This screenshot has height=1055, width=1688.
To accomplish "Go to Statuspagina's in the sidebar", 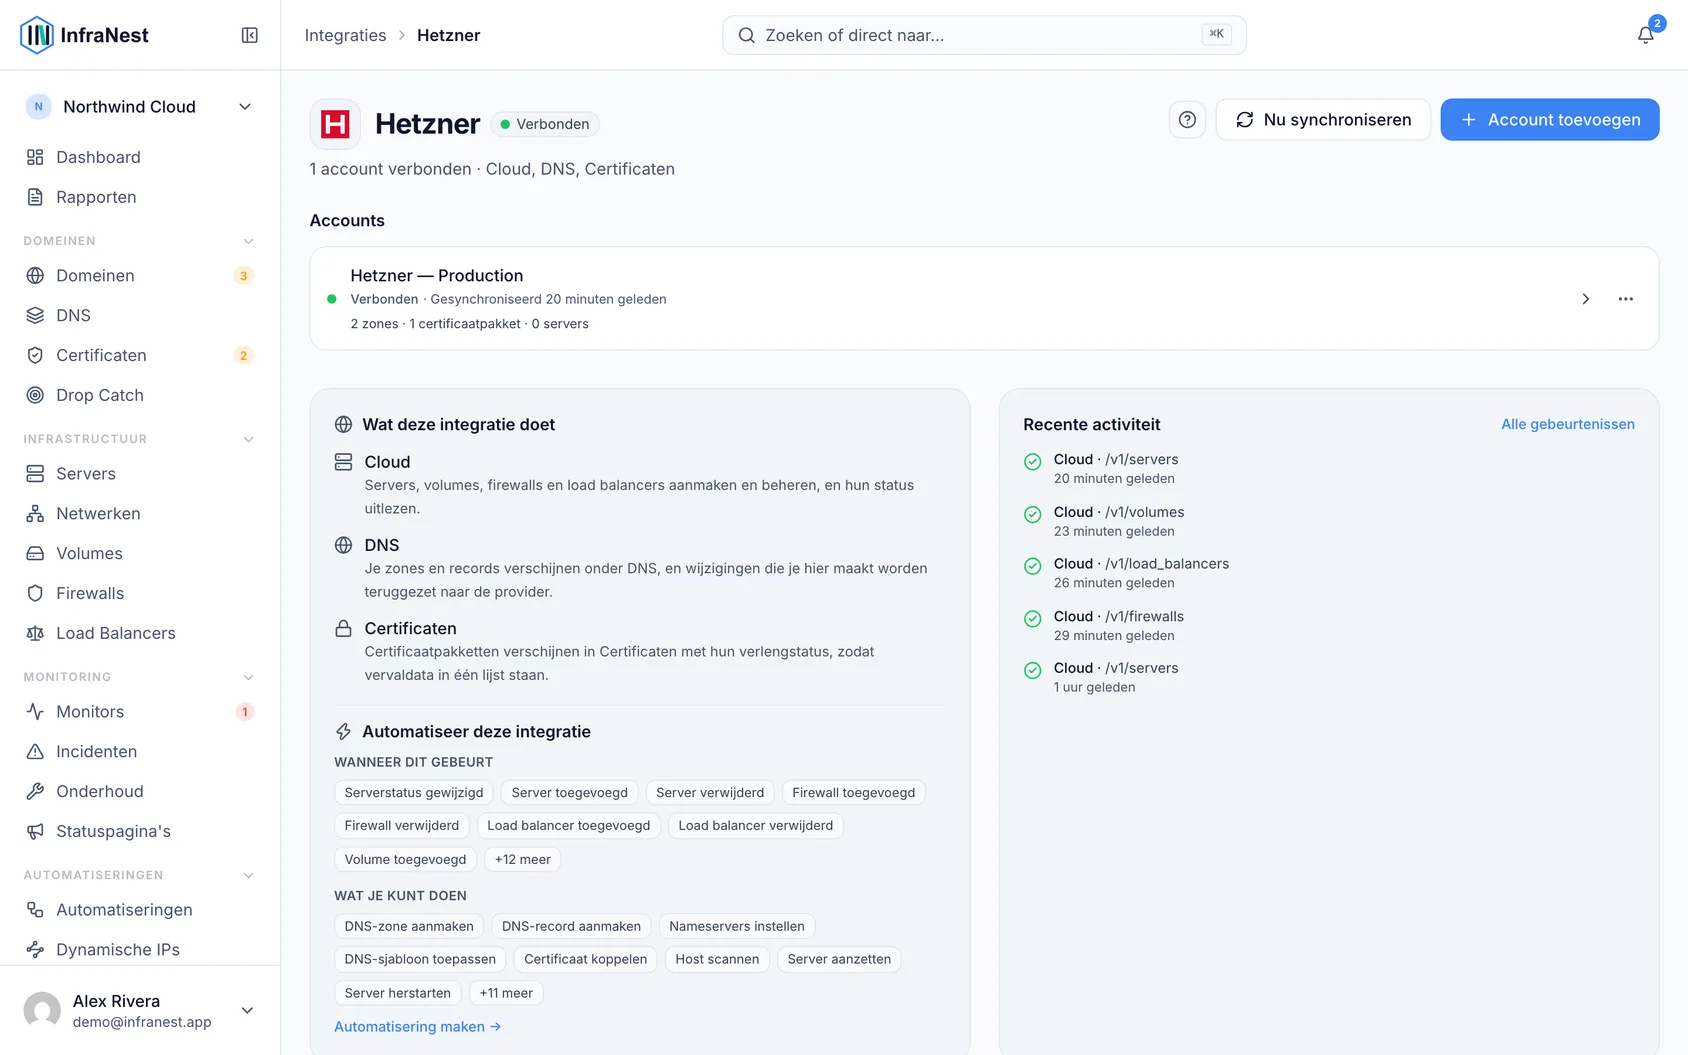I will pyautogui.click(x=140, y=831).
